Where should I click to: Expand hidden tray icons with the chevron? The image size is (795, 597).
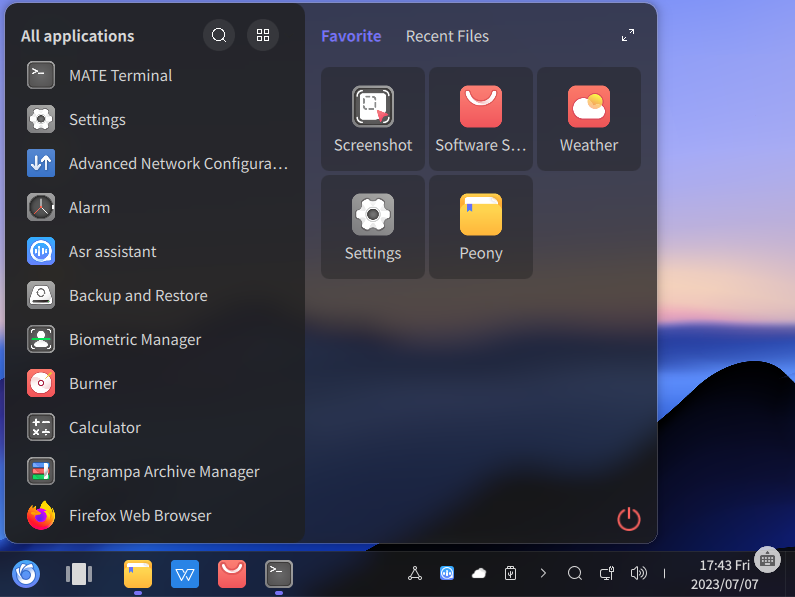point(543,573)
